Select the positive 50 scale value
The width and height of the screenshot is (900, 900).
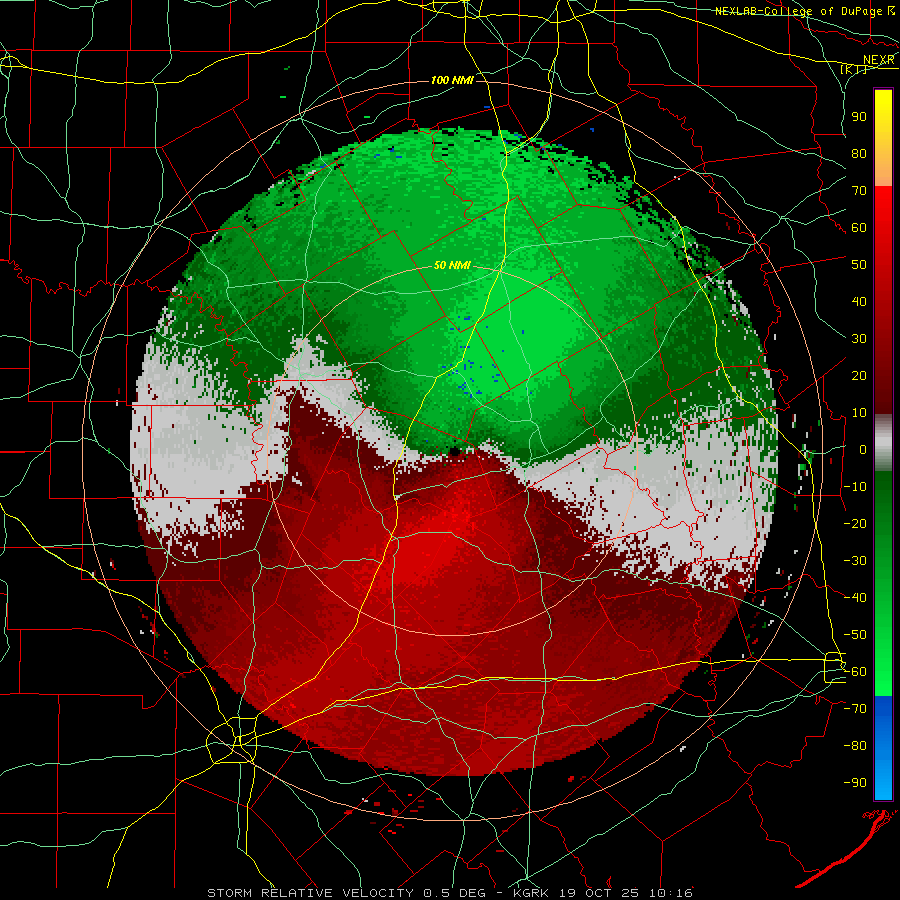pos(859,265)
